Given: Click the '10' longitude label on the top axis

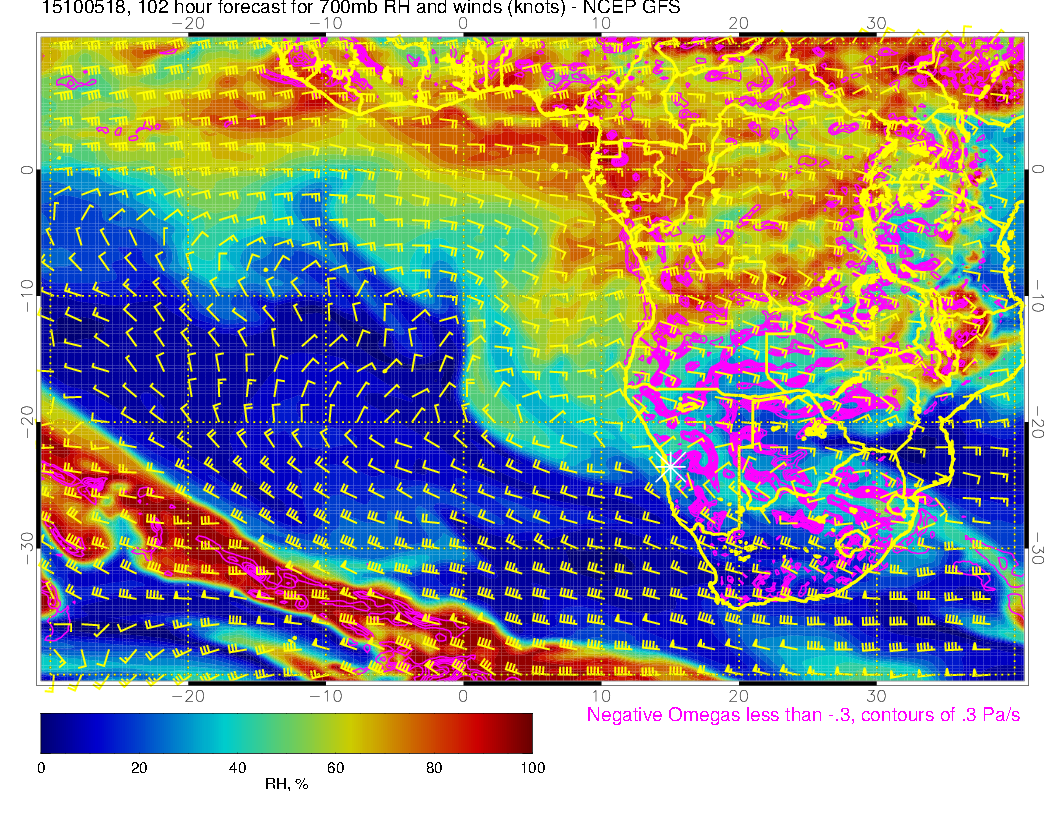Looking at the screenshot, I should coord(601,23).
